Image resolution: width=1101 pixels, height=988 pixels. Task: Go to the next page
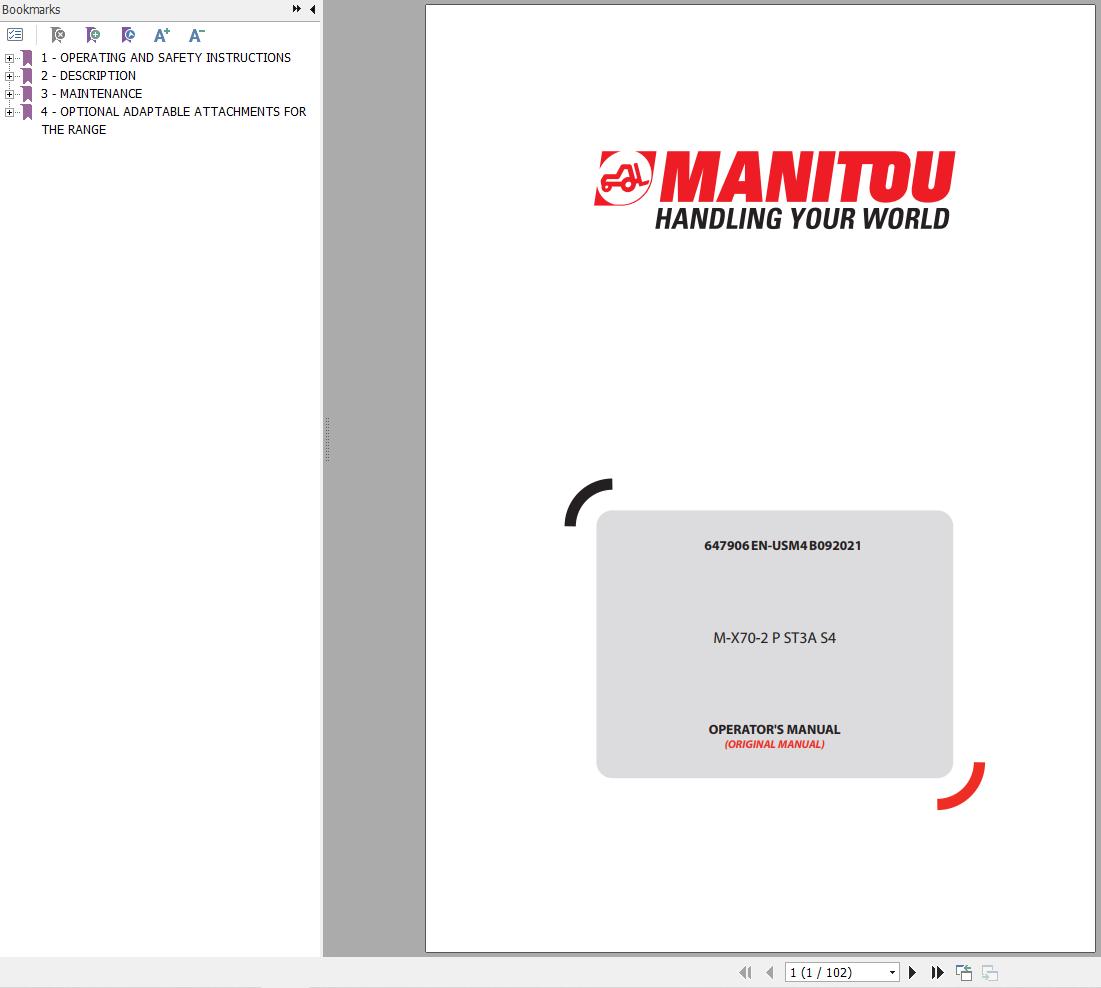912,973
